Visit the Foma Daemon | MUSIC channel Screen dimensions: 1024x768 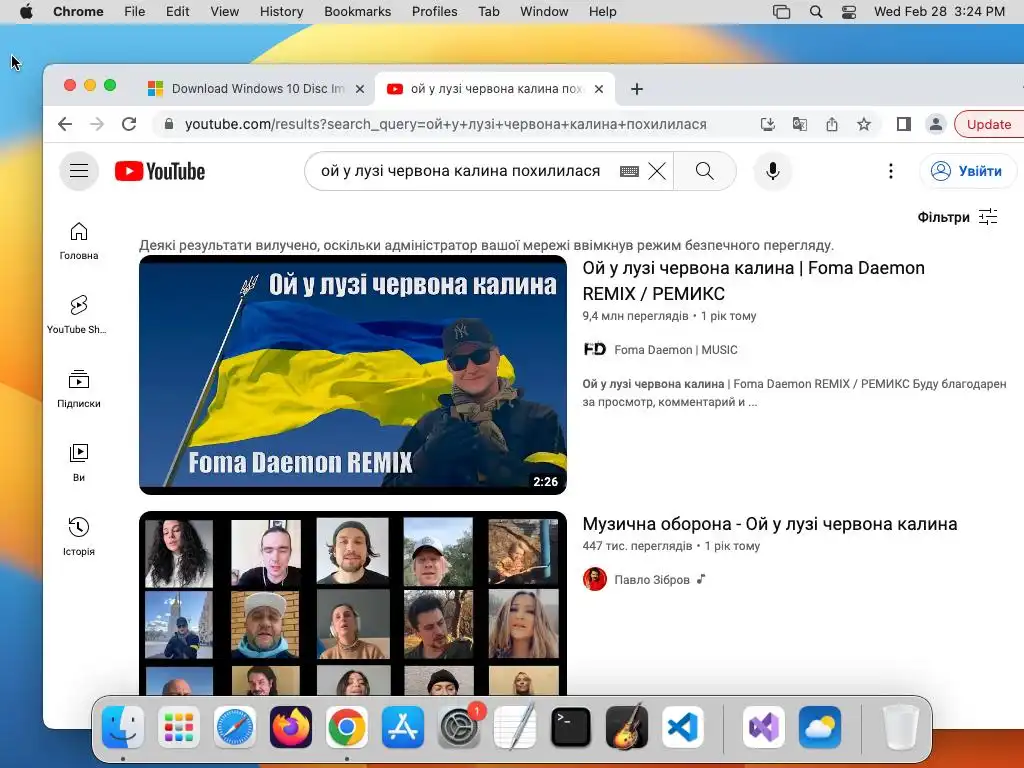(x=675, y=350)
